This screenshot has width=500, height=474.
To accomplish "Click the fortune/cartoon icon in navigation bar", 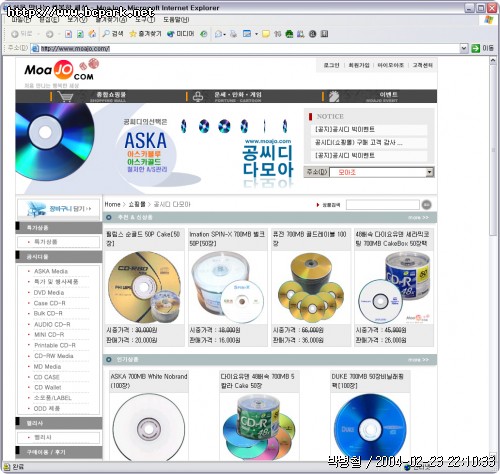I will tap(198, 97).
